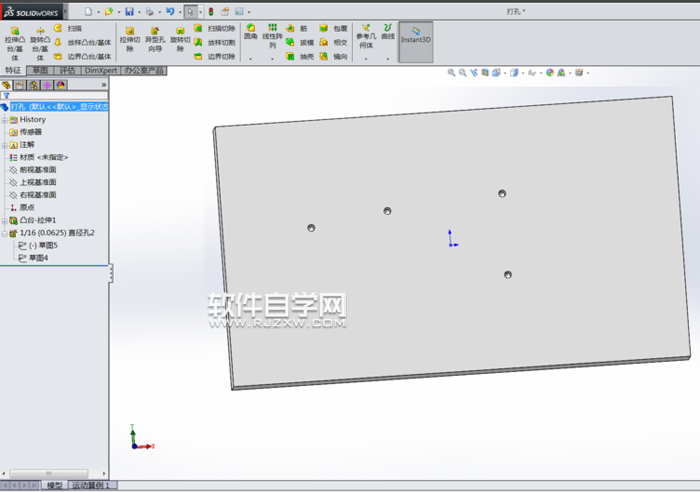
Task: Select the 镜向 mirror tool
Action: (x=333, y=56)
